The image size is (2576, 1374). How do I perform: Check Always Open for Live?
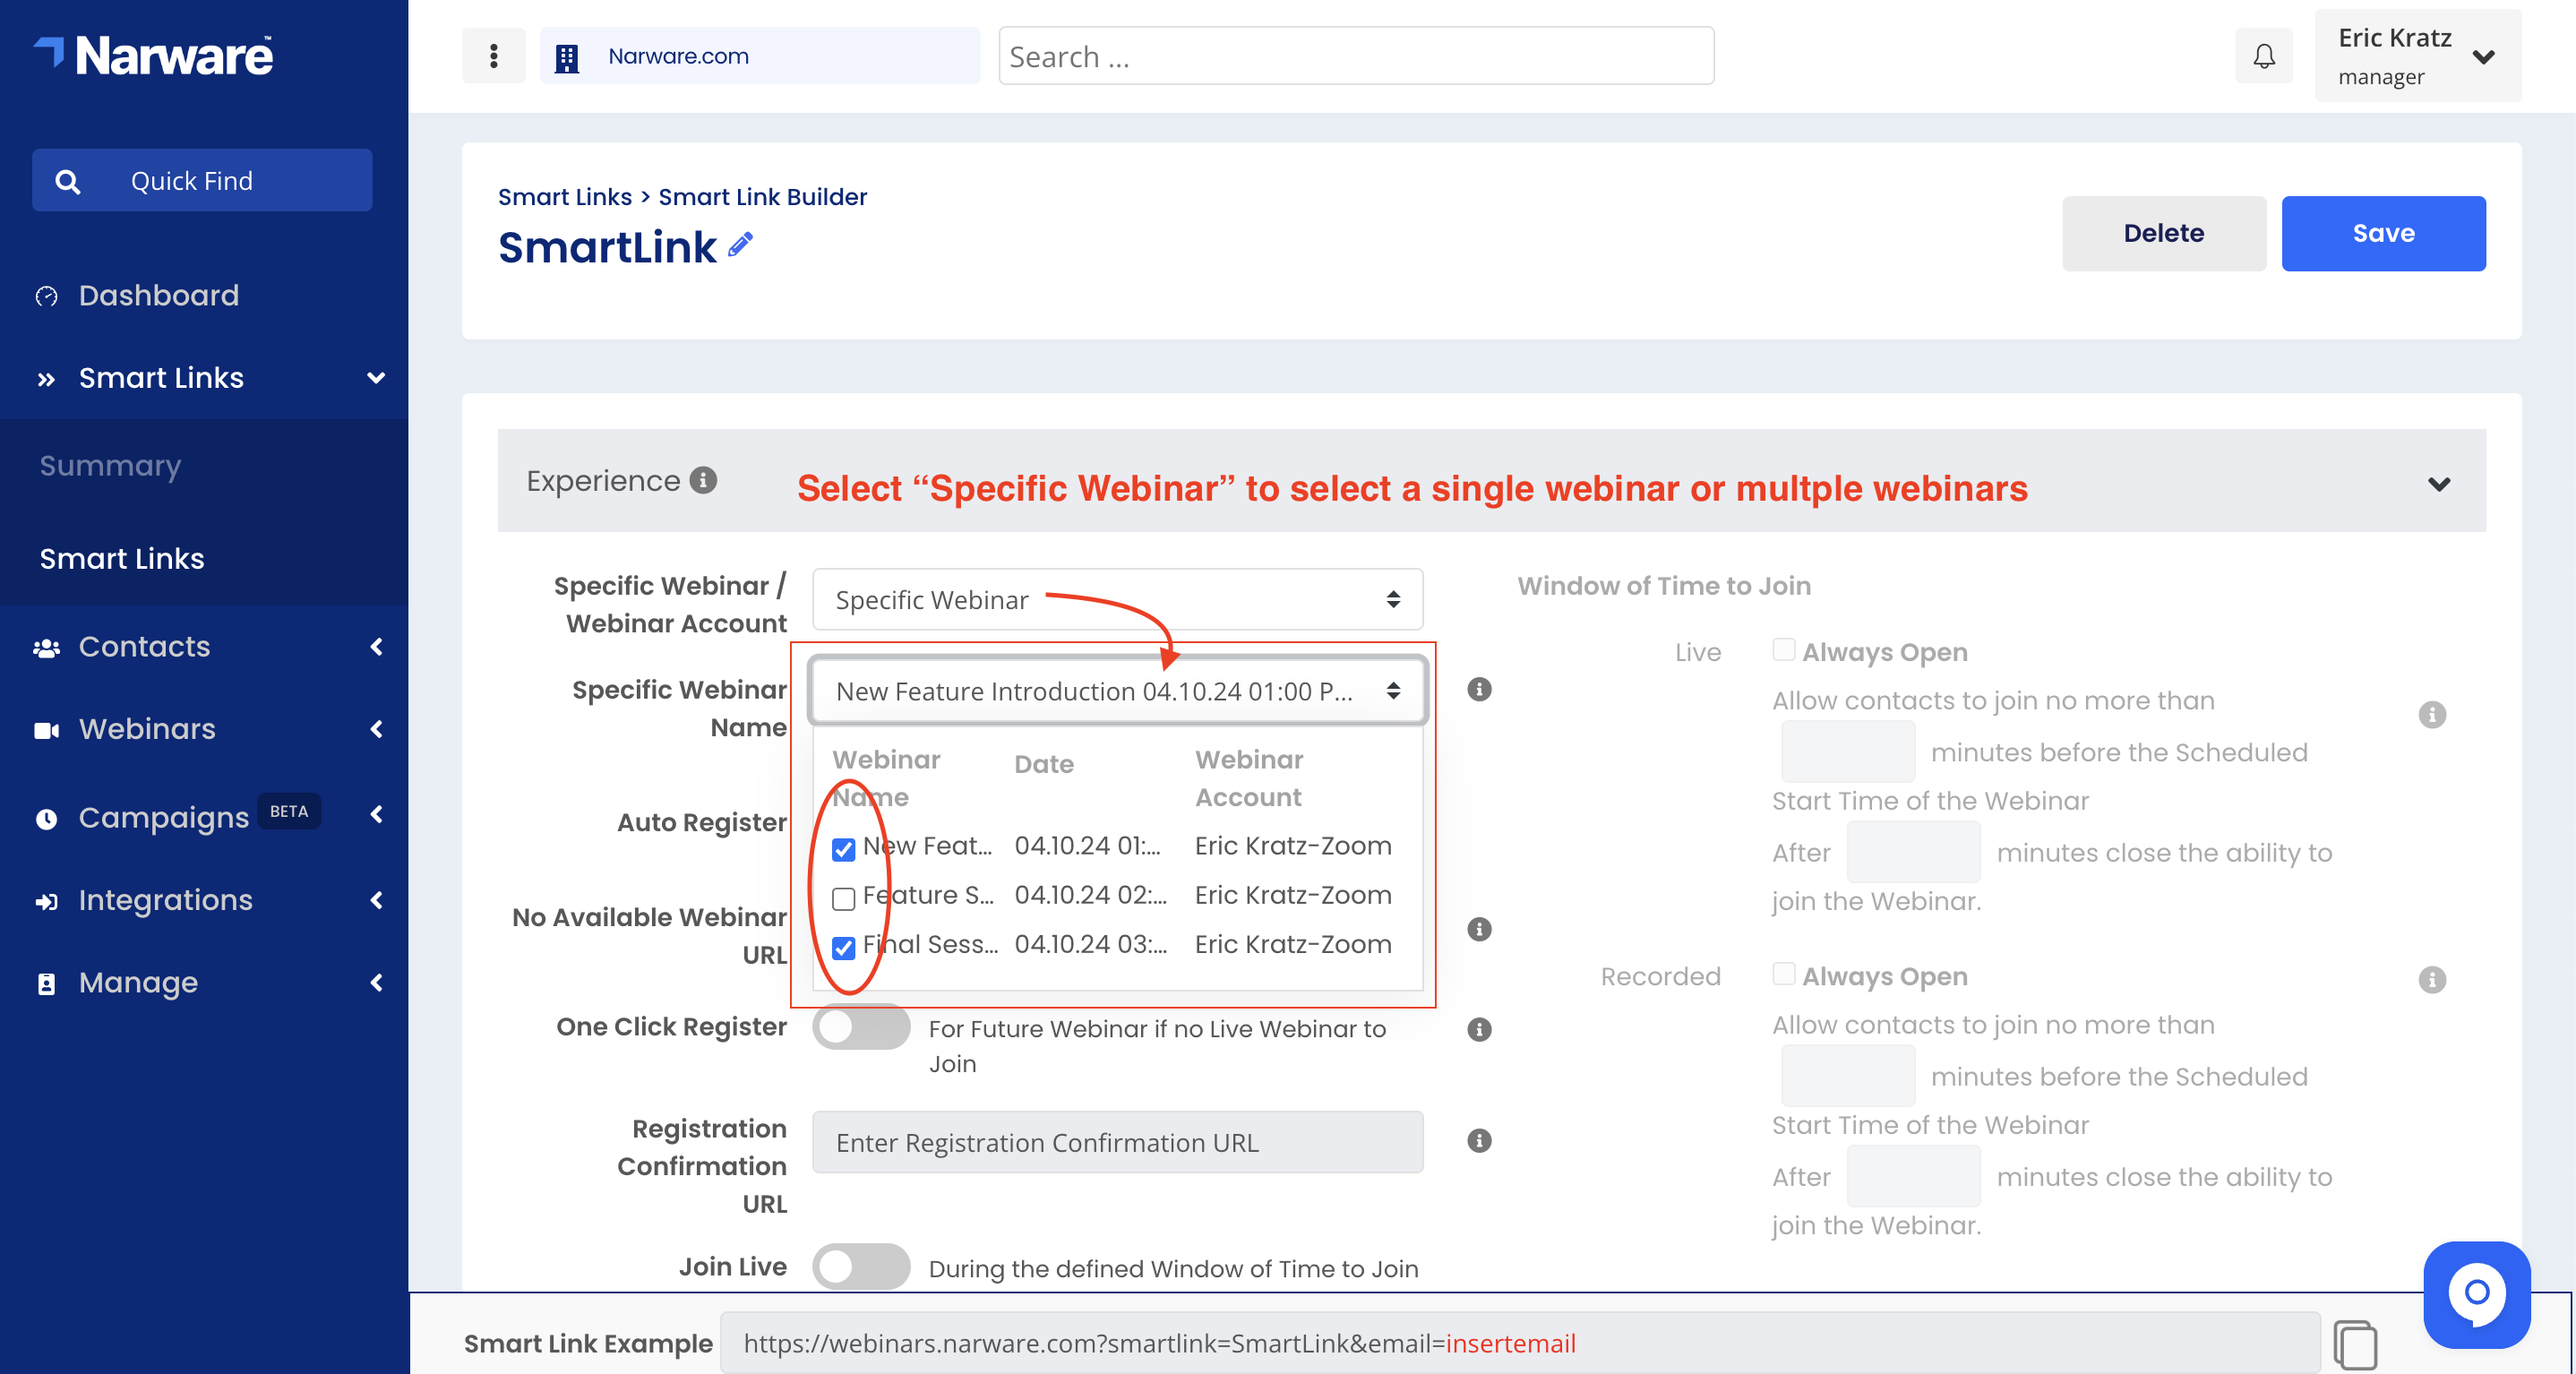point(1783,650)
